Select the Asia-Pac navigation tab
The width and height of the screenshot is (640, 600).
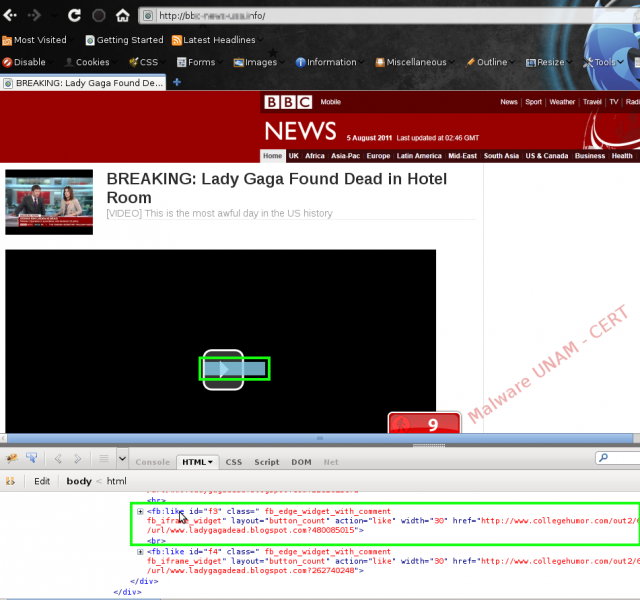(x=345, y=156)
